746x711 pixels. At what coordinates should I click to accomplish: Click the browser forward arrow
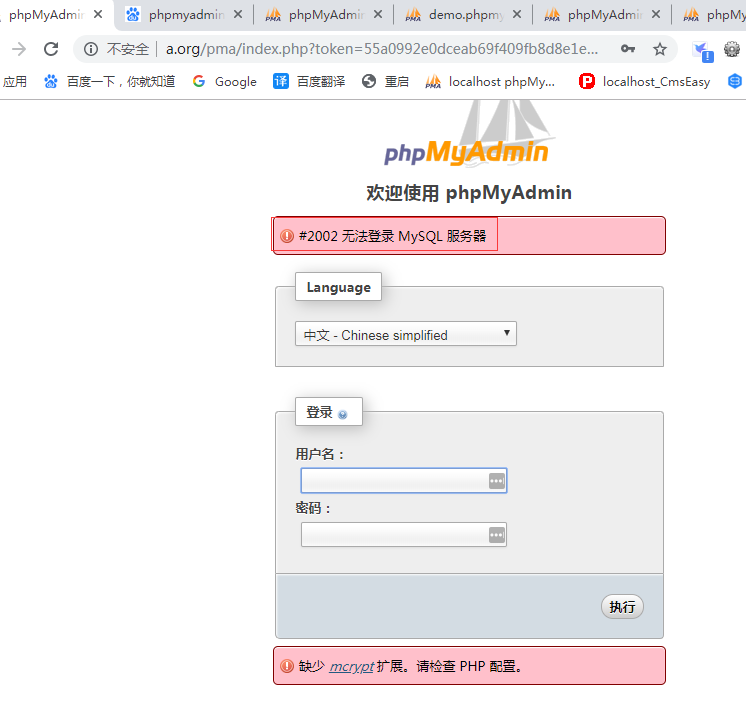click(x=19, y=49)
